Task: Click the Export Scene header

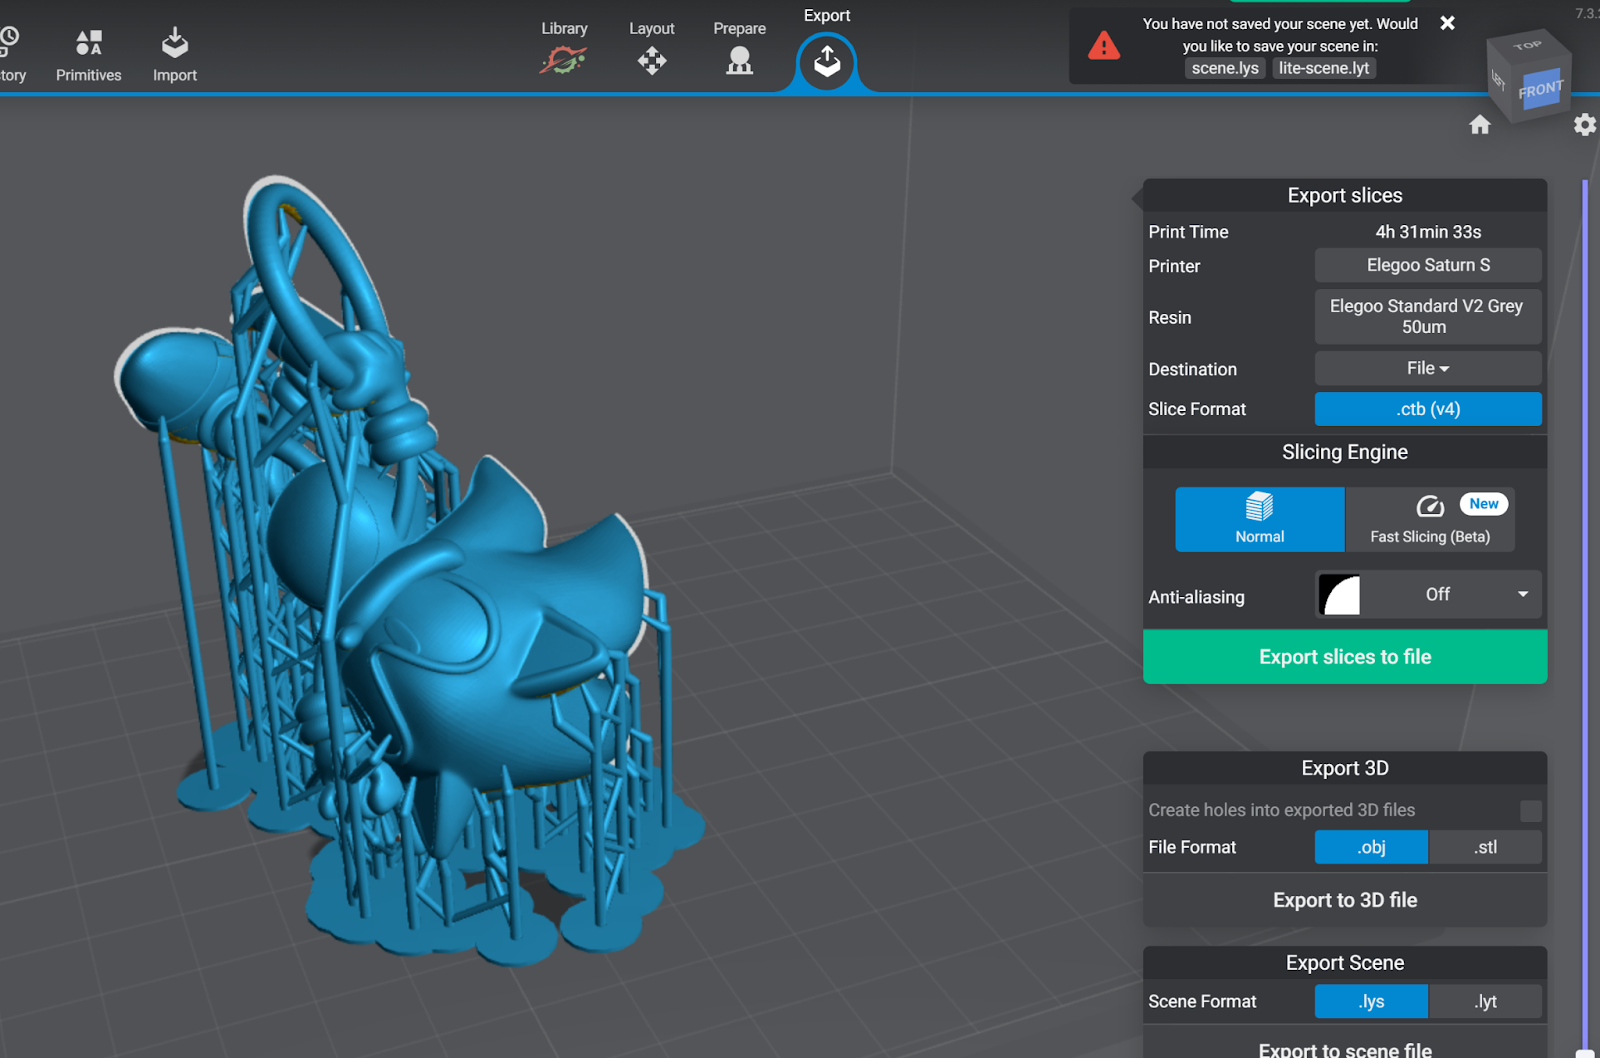Action: pos(1345,963)
